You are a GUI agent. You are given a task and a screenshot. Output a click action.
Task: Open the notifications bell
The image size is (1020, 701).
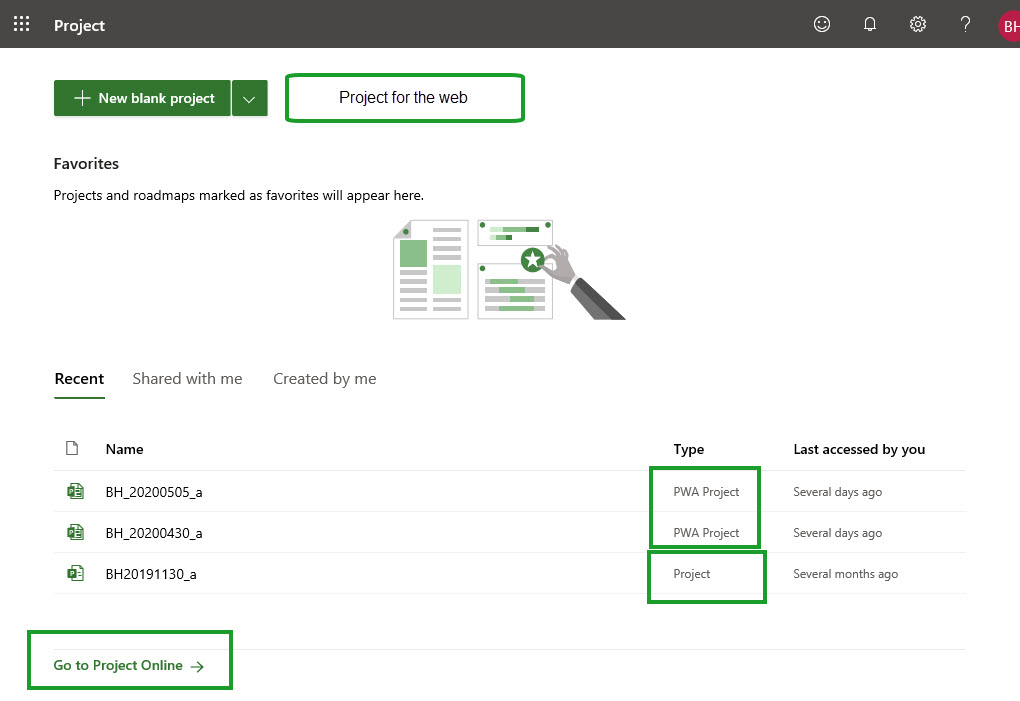click(x=870, y=24)
